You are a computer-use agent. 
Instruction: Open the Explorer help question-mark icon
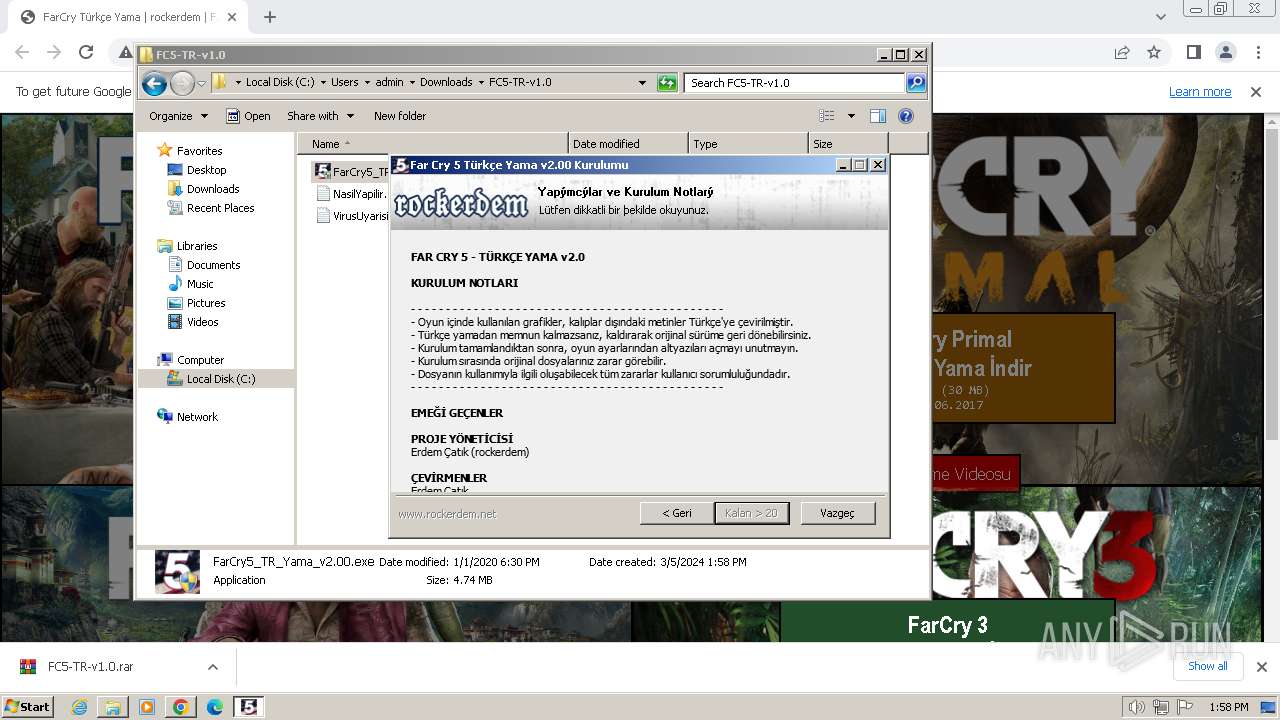click(x=906, y=116)
